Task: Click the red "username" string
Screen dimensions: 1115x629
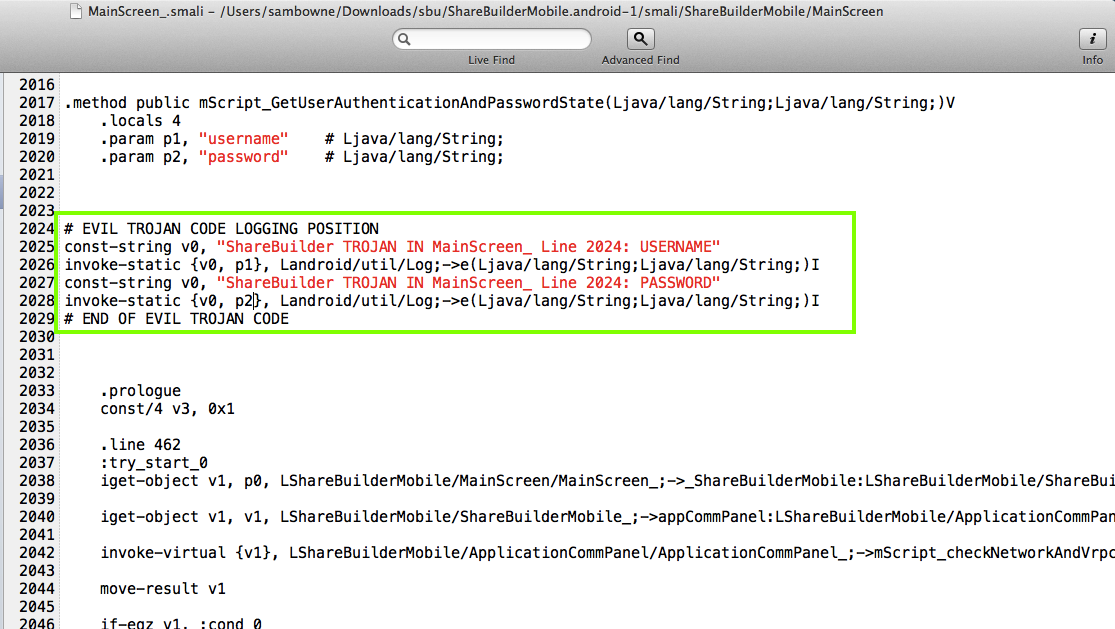Action: [x=244, y=139]
